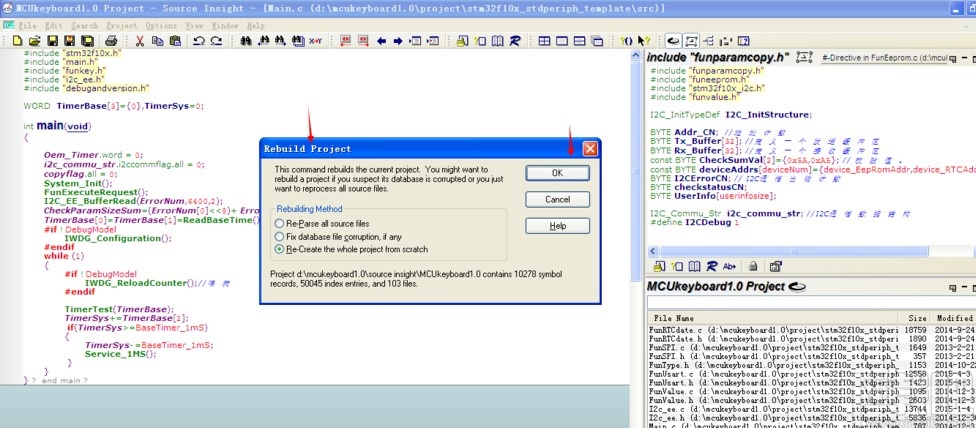Image resolution: width=976 pixels, height=428 pixels.
Task: Select FunRTCdate.c in the project file list
Action: click(774, 330)
